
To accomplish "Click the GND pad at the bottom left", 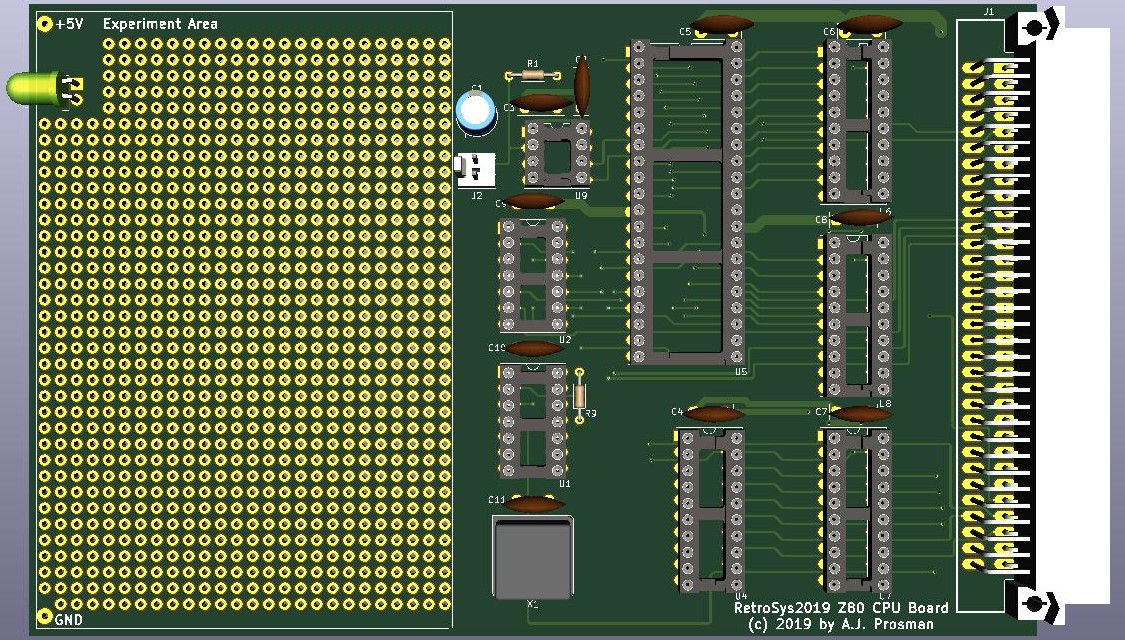I will pos(44,616).
